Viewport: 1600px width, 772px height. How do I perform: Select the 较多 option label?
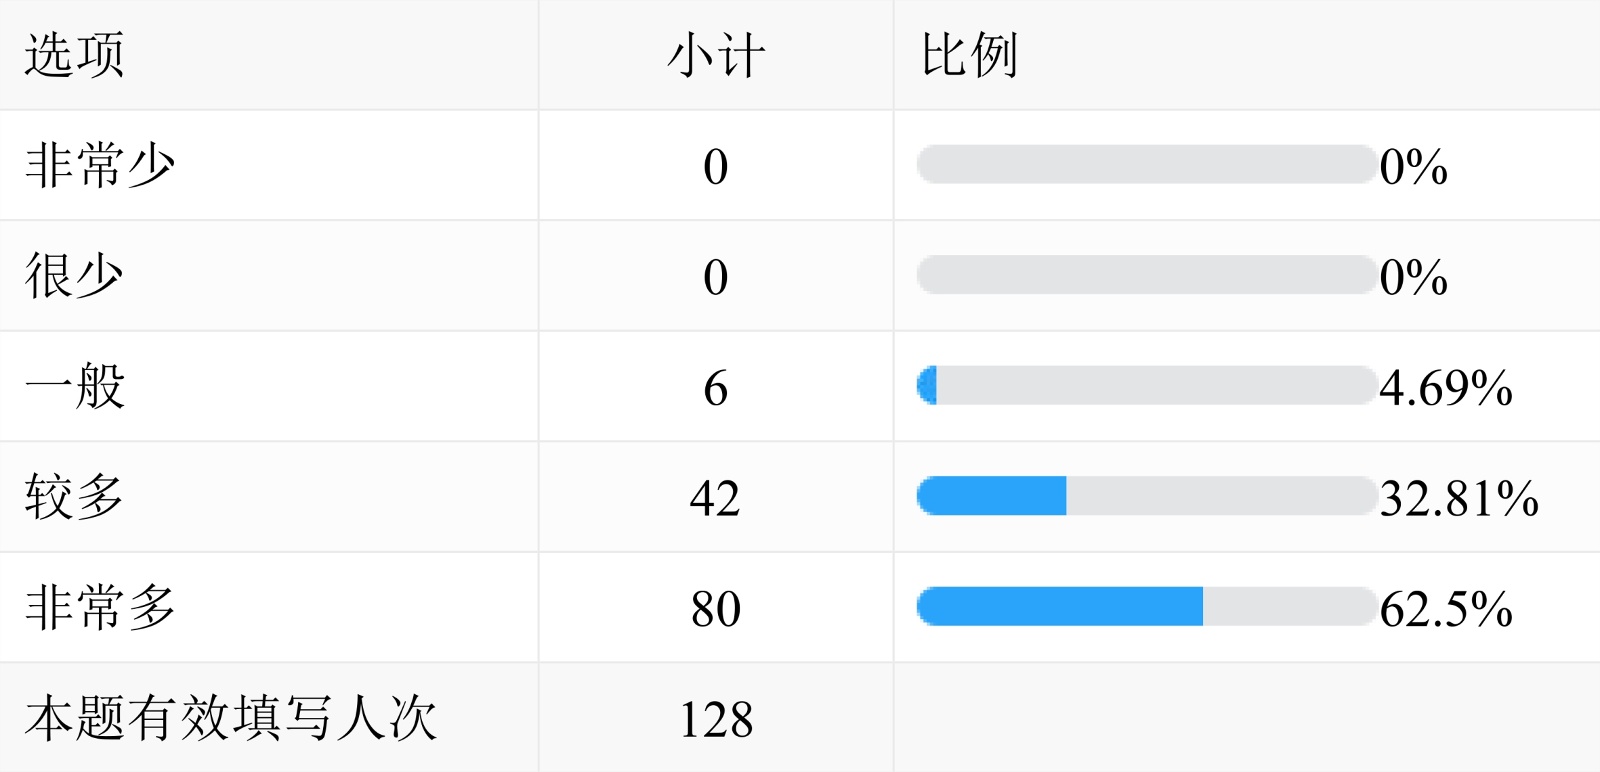(75, 497)
